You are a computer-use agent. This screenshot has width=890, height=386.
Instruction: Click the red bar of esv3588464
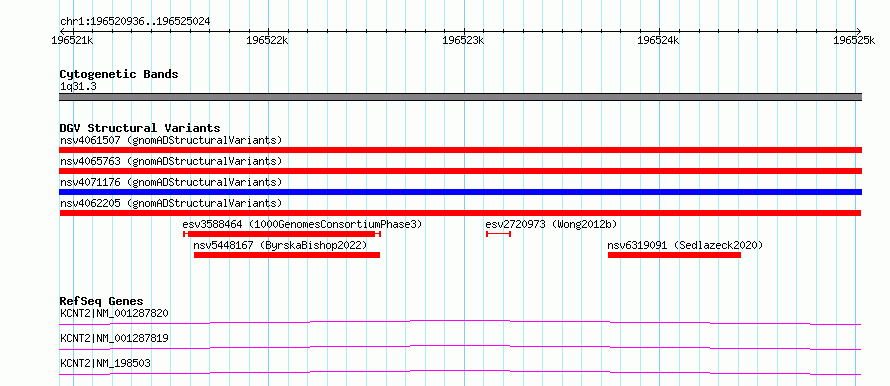coord(282,234)
